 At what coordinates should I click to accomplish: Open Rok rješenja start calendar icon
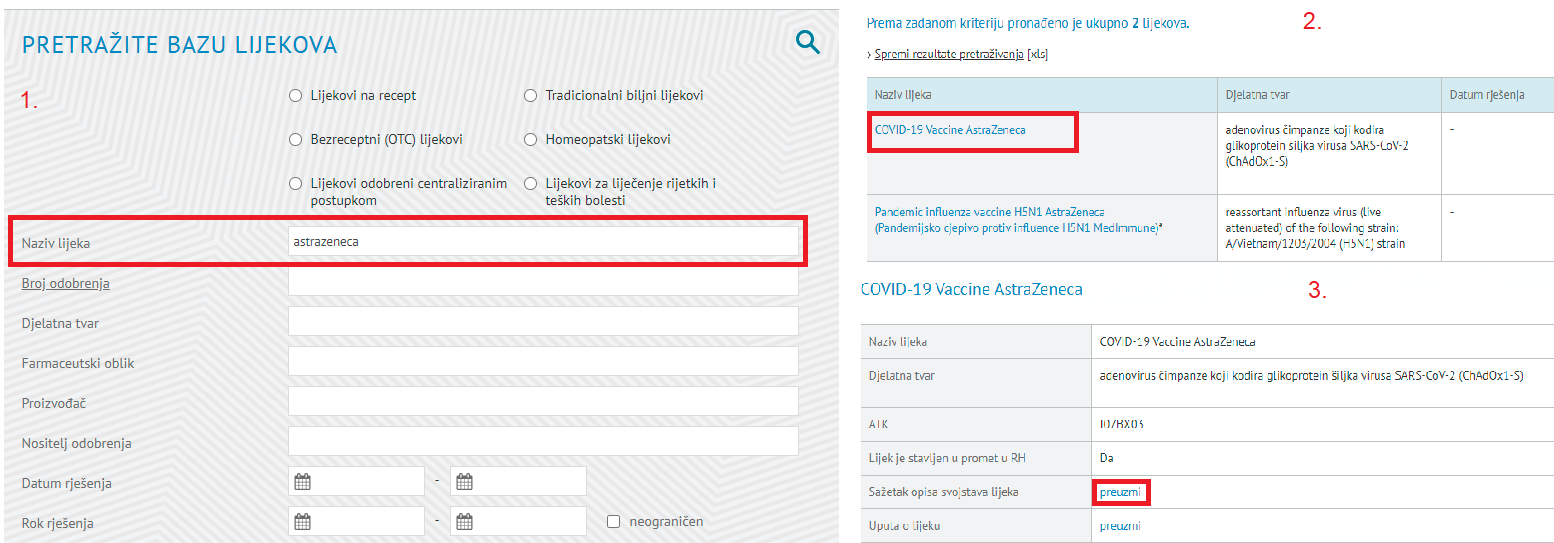click(303, 521)
